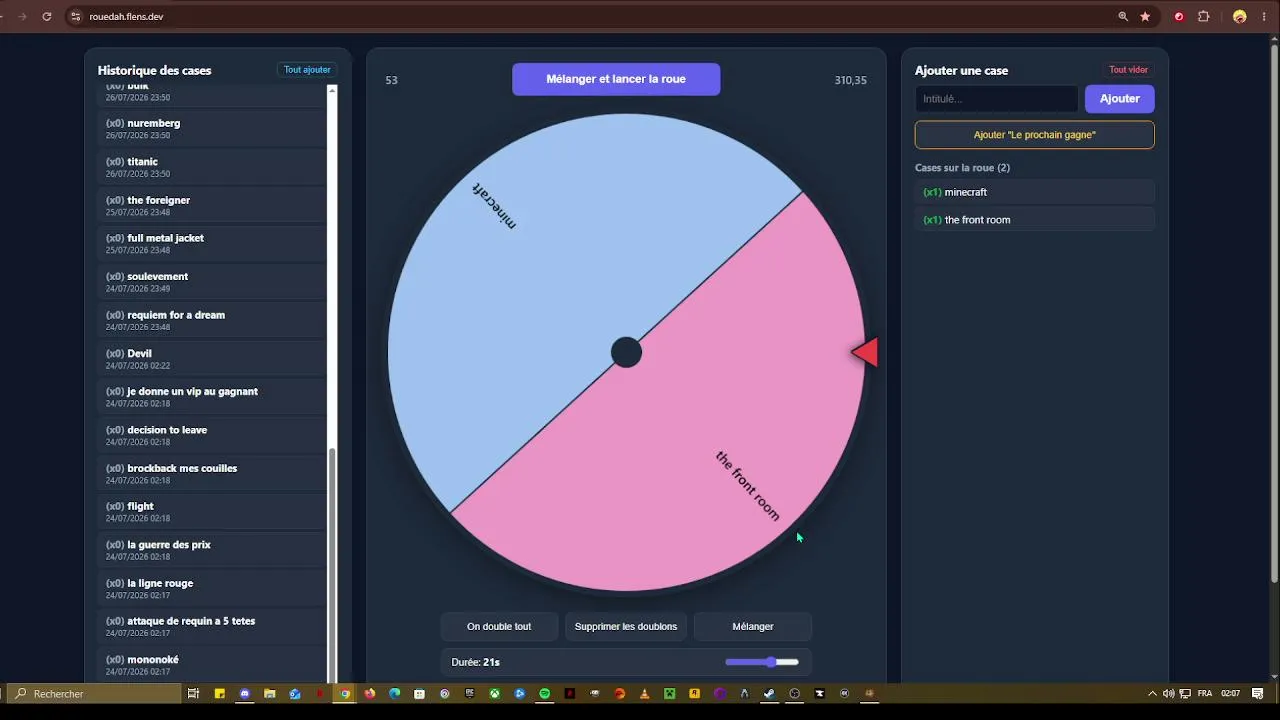Click the 'Ajouter' button

click(1120, 99)
